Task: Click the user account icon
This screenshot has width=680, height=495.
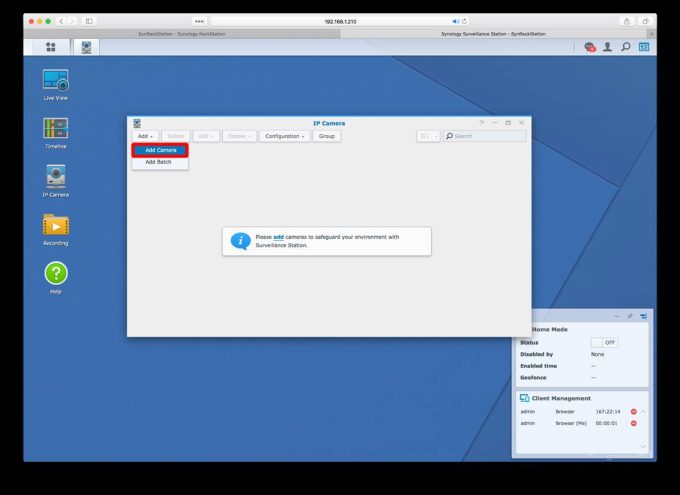Action: coord(607,47)
